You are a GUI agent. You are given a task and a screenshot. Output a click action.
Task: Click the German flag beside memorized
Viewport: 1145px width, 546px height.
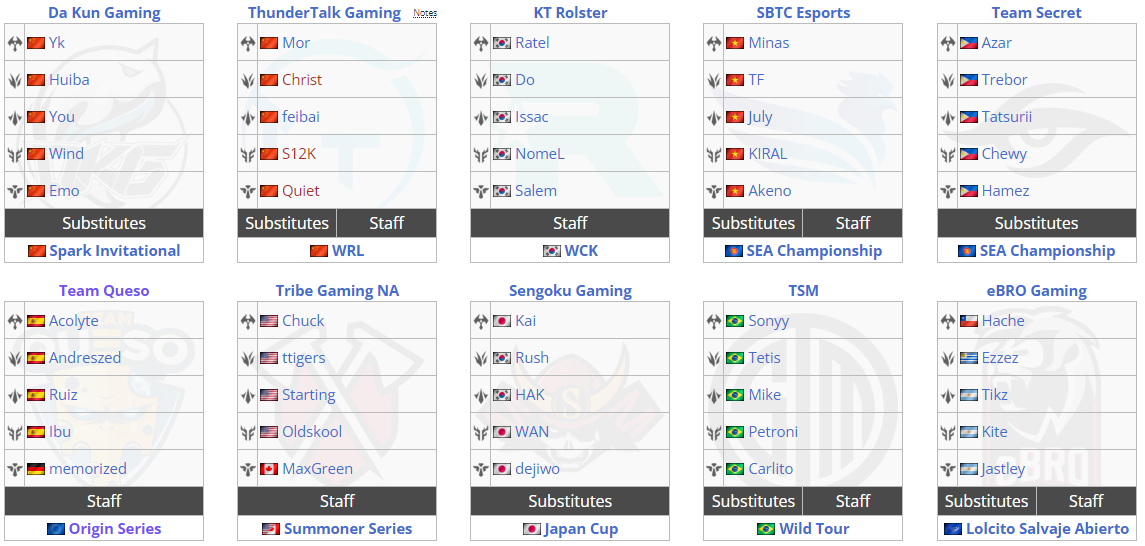pyautogui.click(x=36, y=469)
